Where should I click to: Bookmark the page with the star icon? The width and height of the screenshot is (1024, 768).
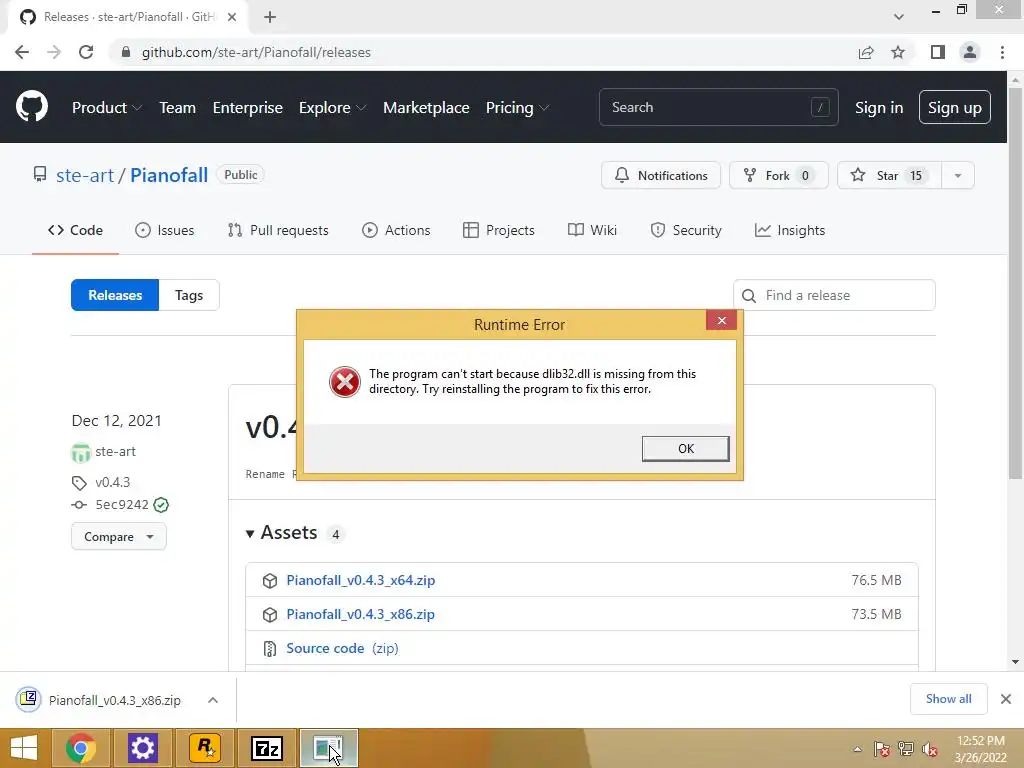(x=898, y=52)
